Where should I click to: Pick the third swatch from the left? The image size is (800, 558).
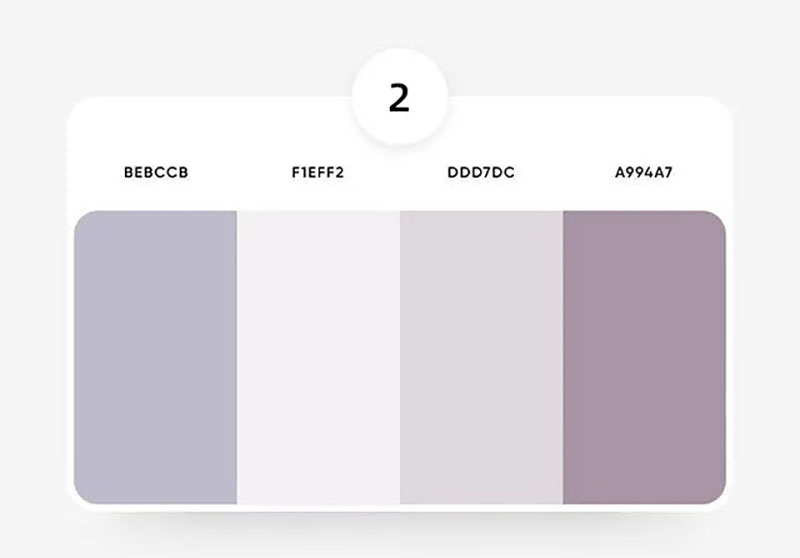click(481, 357)
